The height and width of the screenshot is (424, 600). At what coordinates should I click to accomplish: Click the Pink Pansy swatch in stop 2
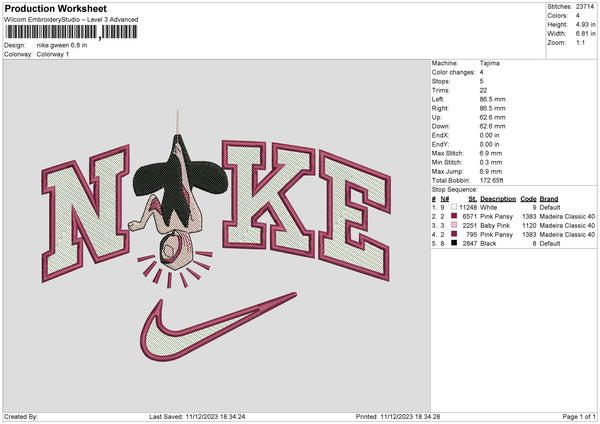pos(454,216)
